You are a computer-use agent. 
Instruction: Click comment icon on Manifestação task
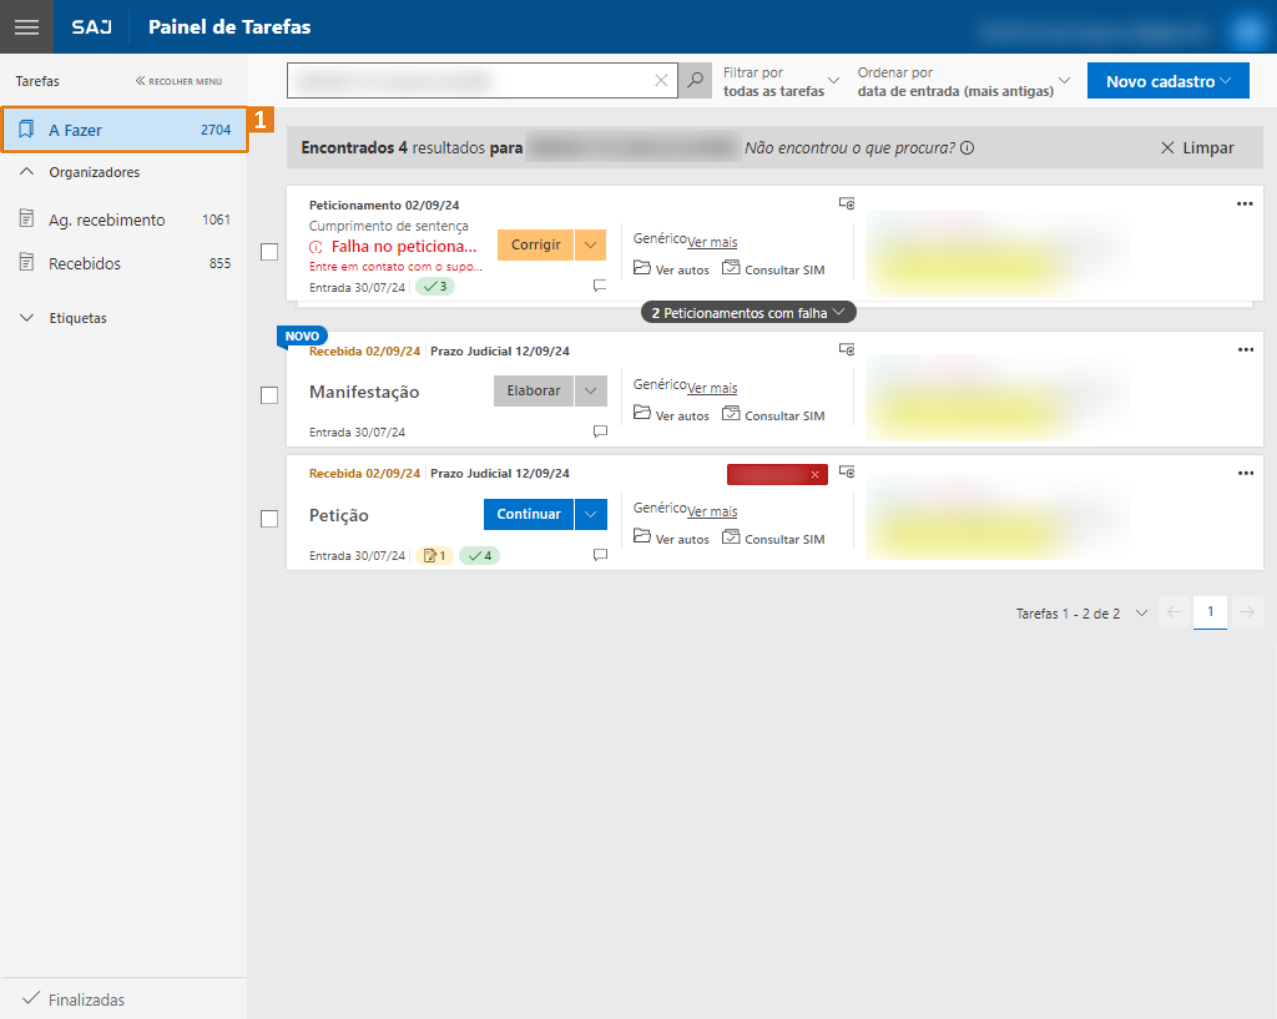coord(600,432)
